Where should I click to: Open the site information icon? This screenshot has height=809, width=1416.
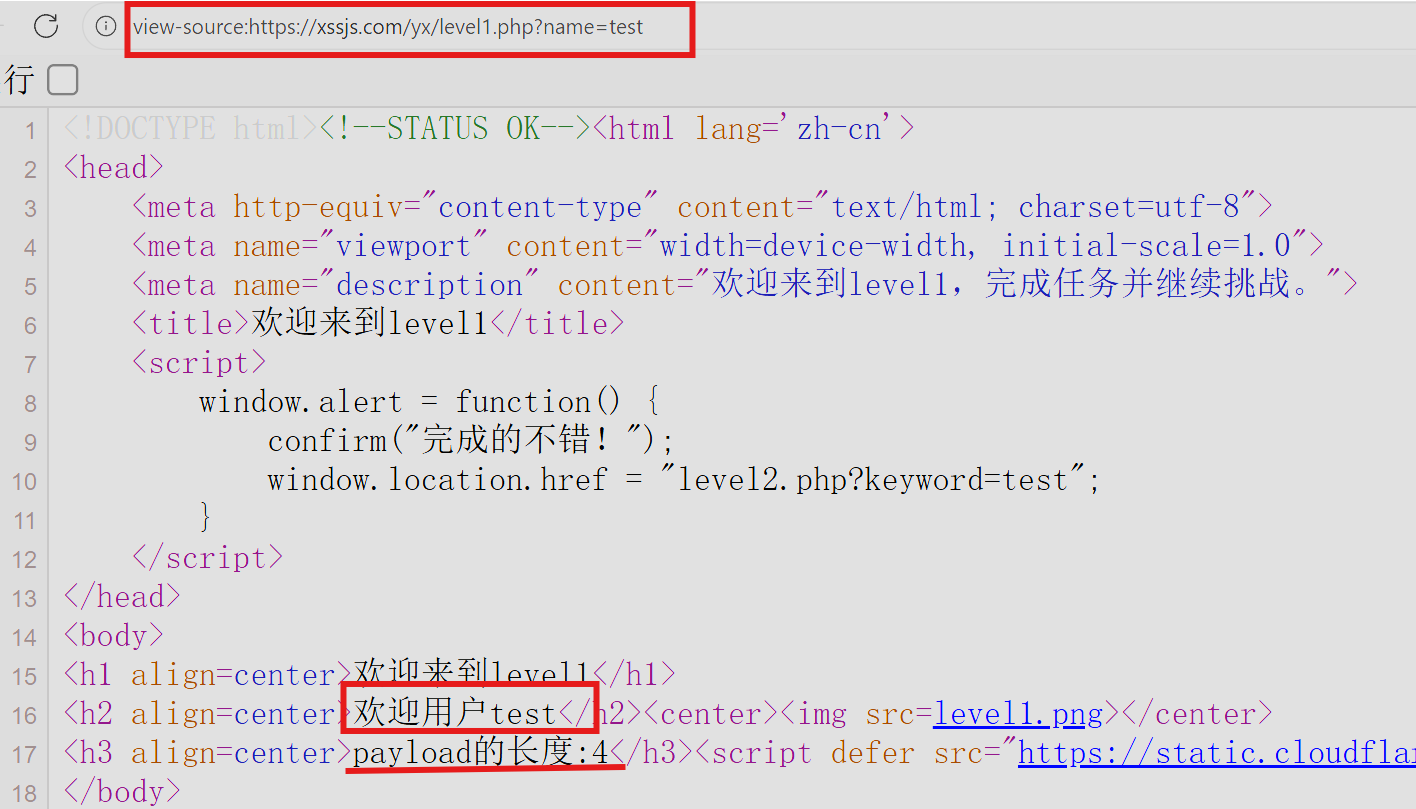[105, 27]
